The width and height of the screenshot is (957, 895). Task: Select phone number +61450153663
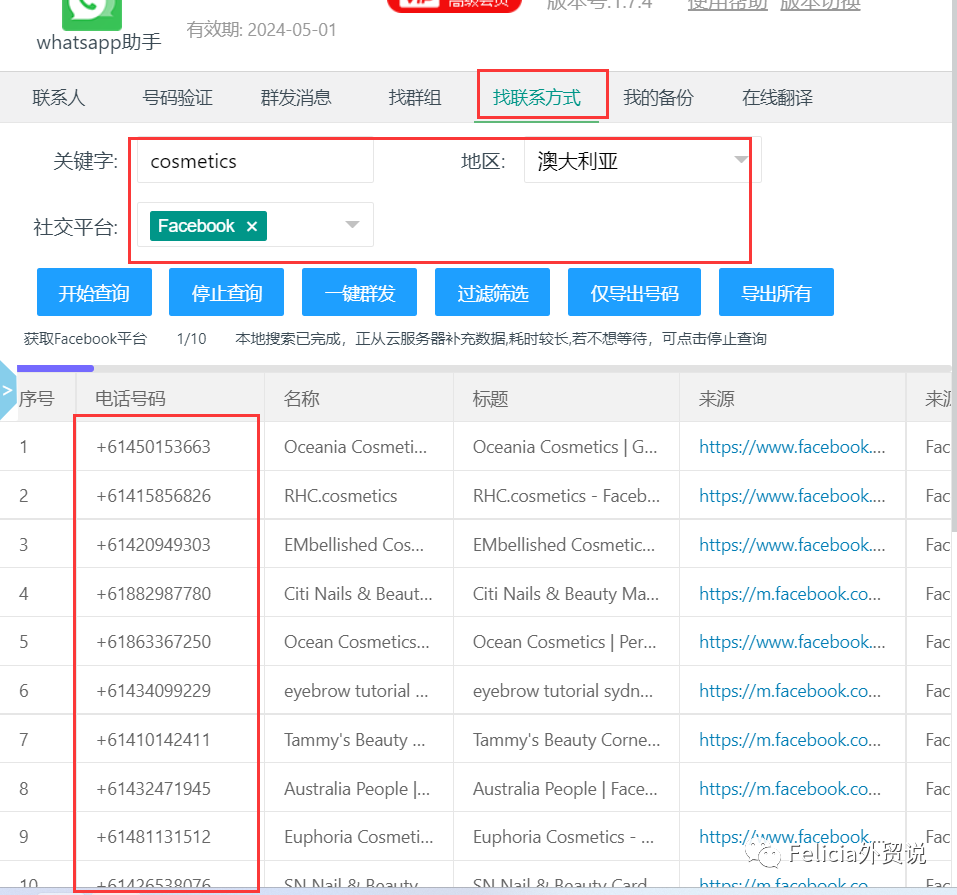point(153,447)
